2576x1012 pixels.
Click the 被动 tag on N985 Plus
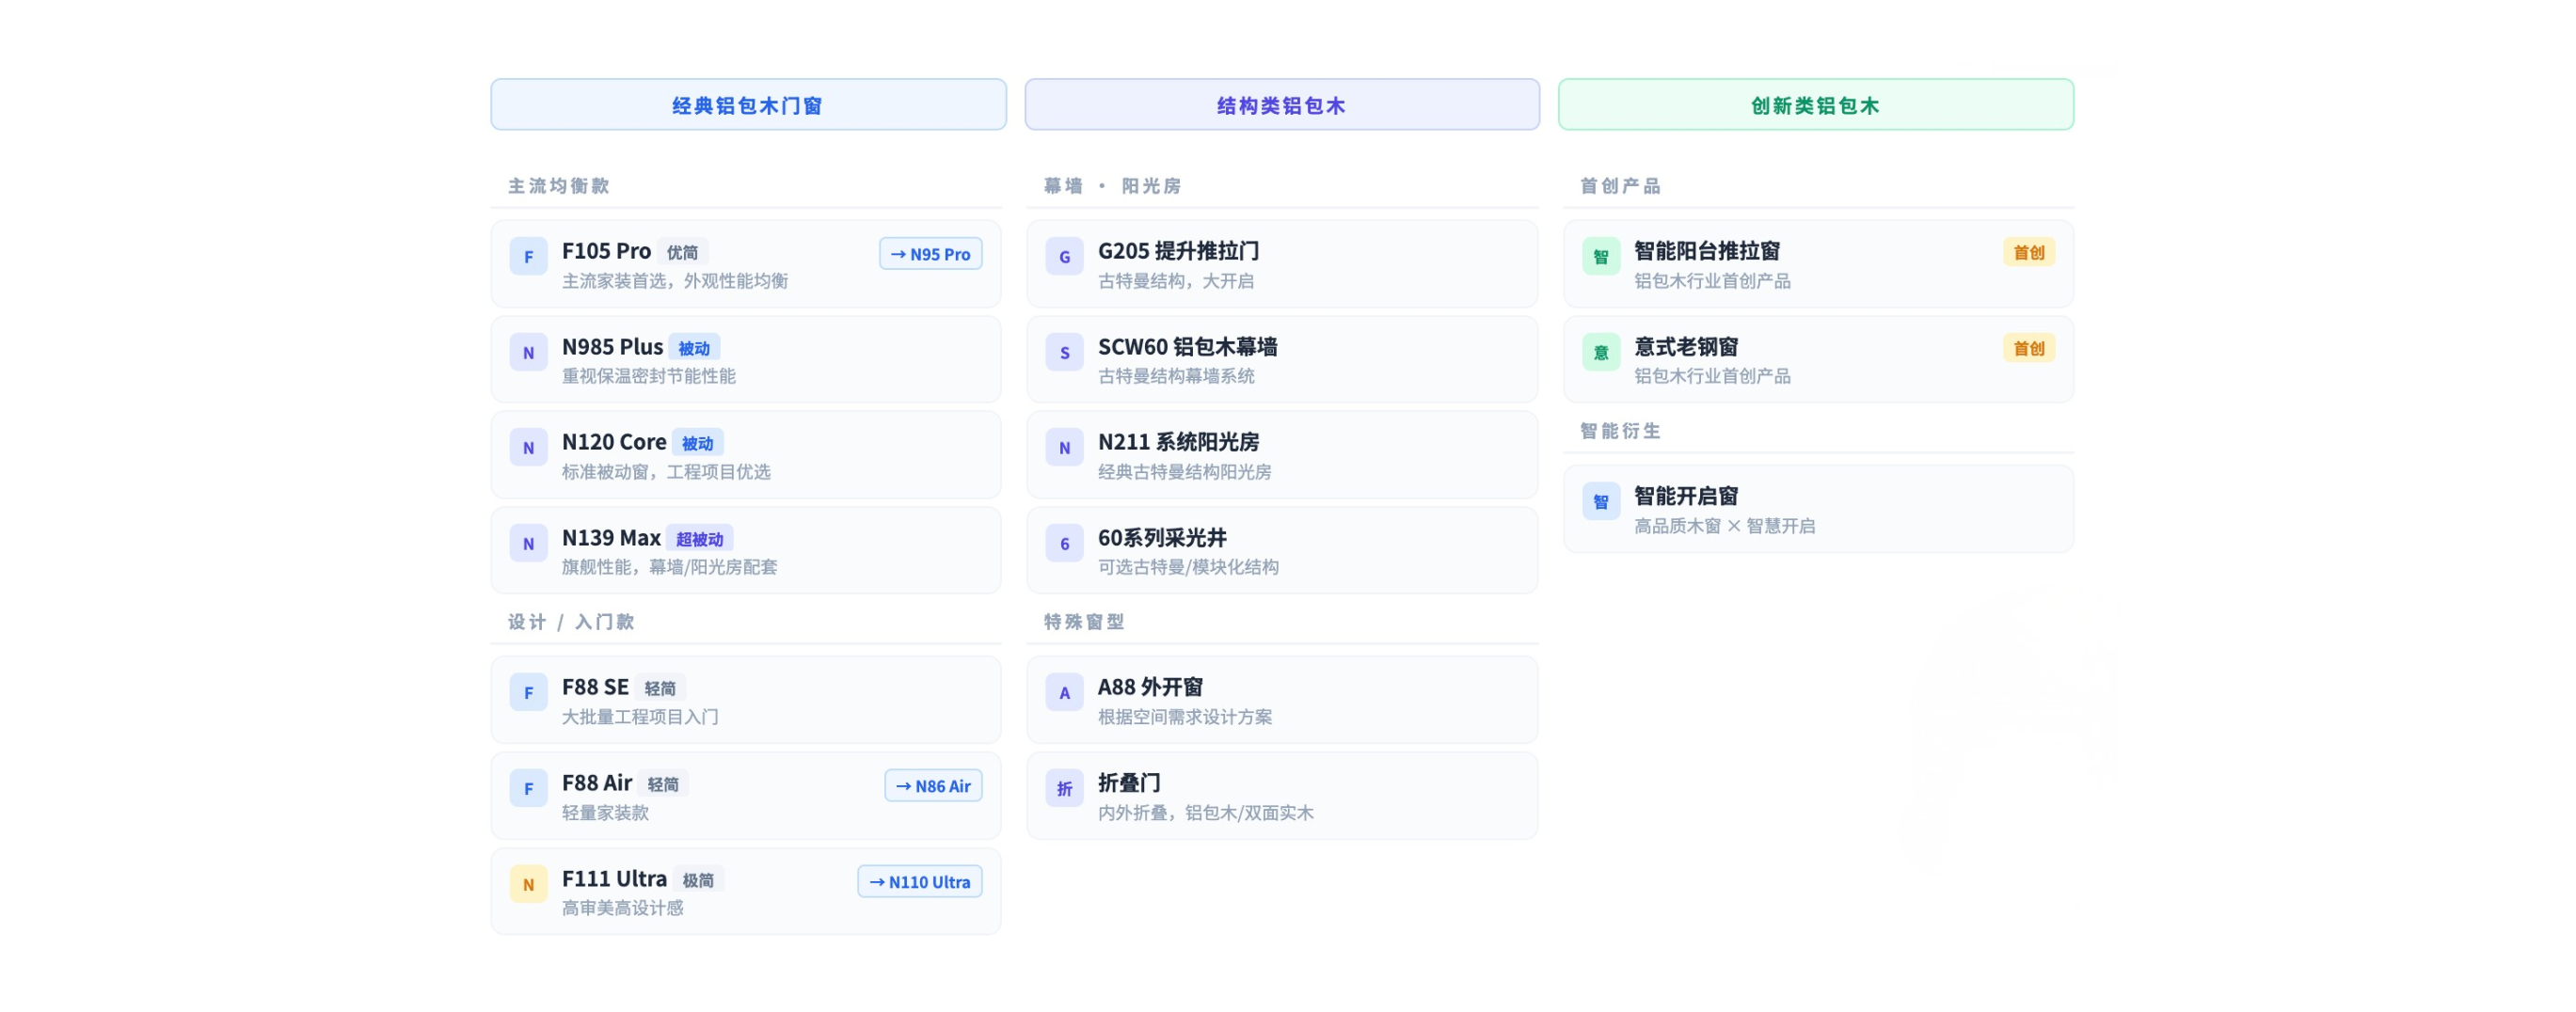[694, 348]
